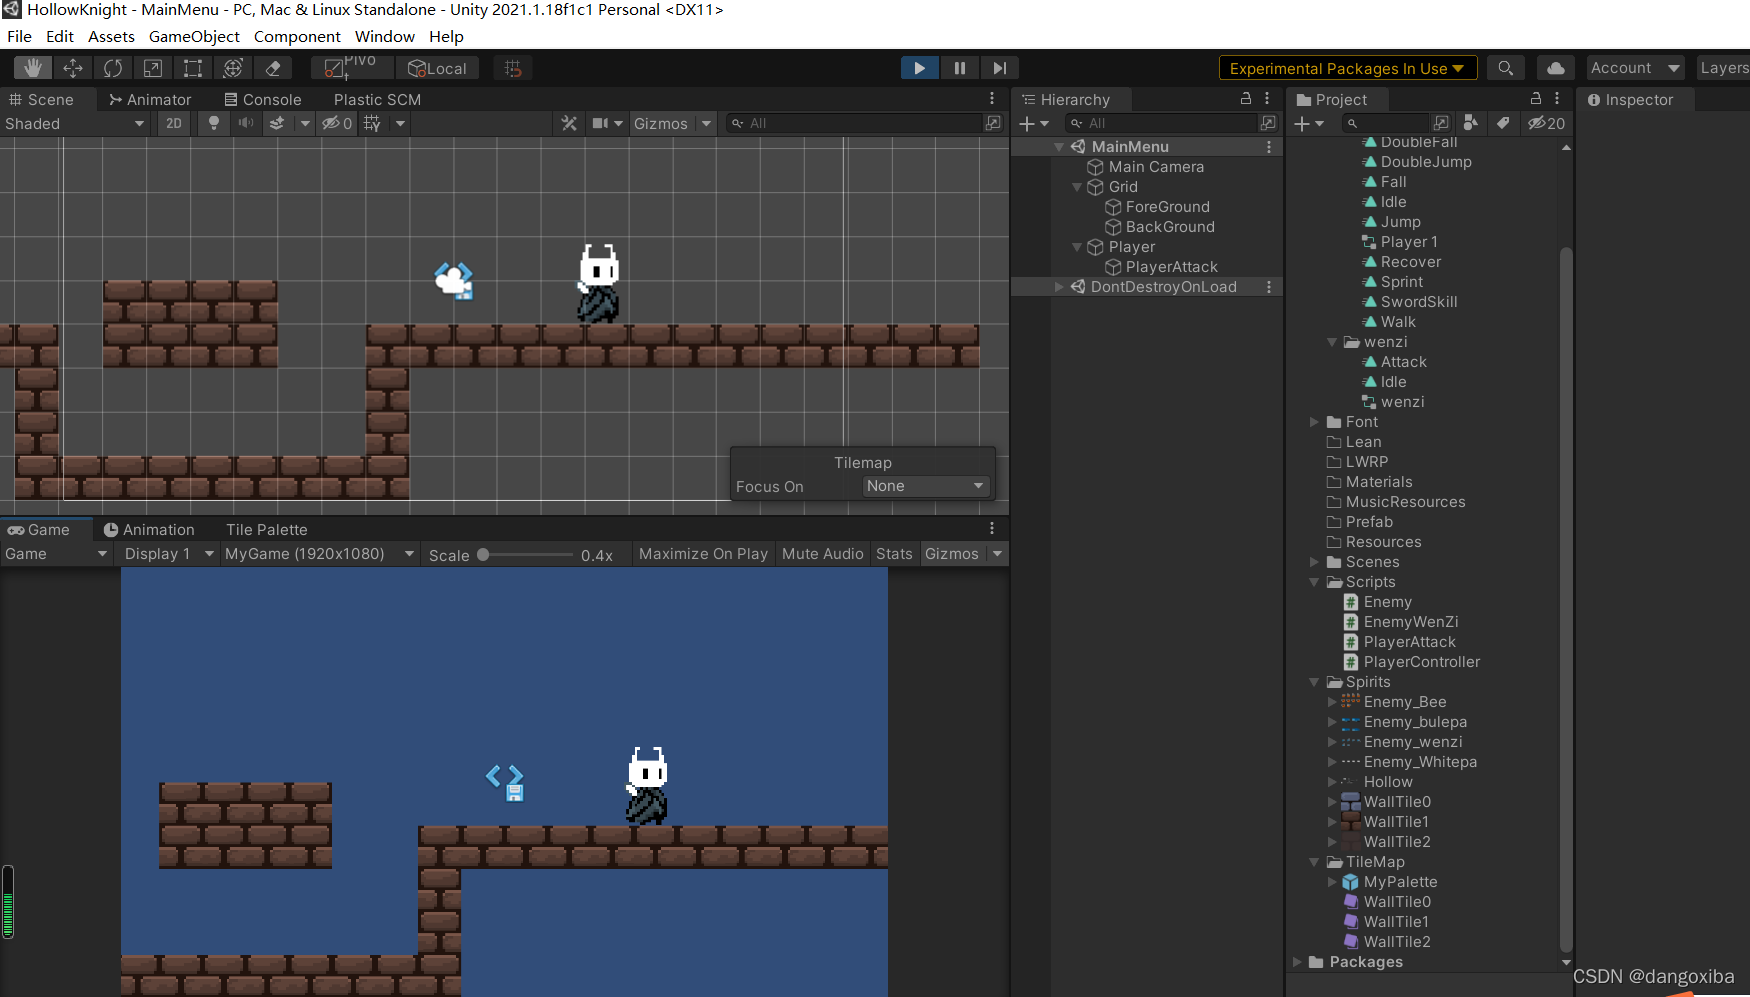Open the global search magnifier
The image size is (1750, 997).
point(1505,68)
